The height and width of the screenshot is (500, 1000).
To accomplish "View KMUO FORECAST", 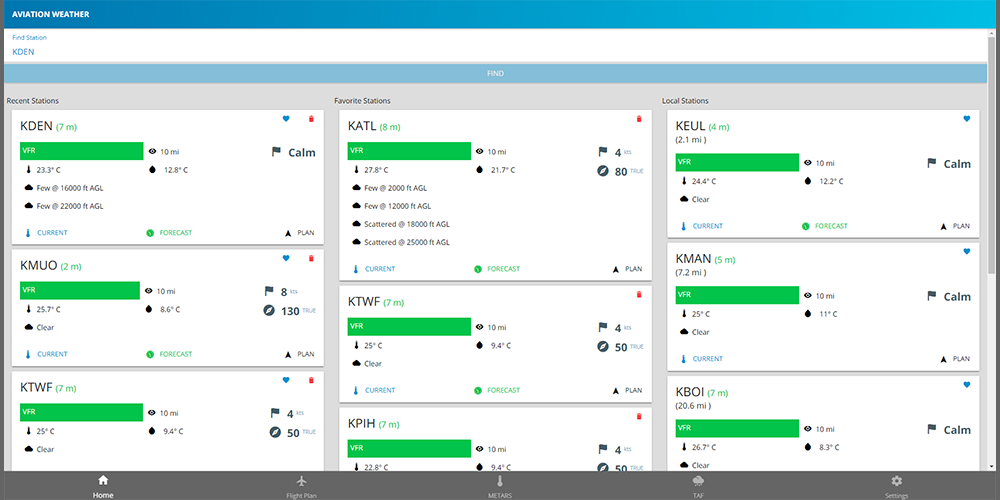I will (169, 354).
